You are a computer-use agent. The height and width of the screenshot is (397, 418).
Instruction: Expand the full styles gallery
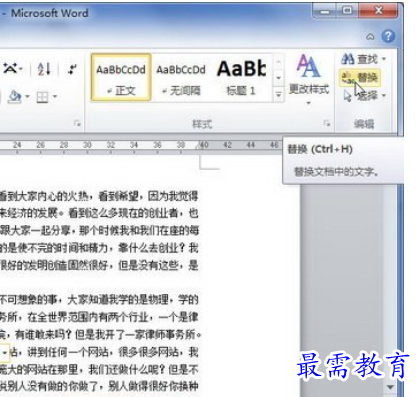[x=278, y=95]
